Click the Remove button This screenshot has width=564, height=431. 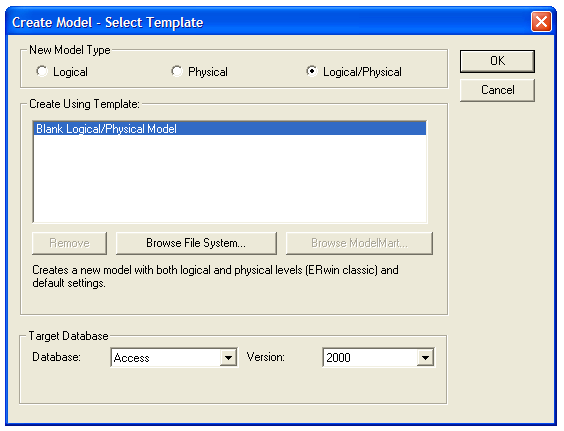coord(69,243)
